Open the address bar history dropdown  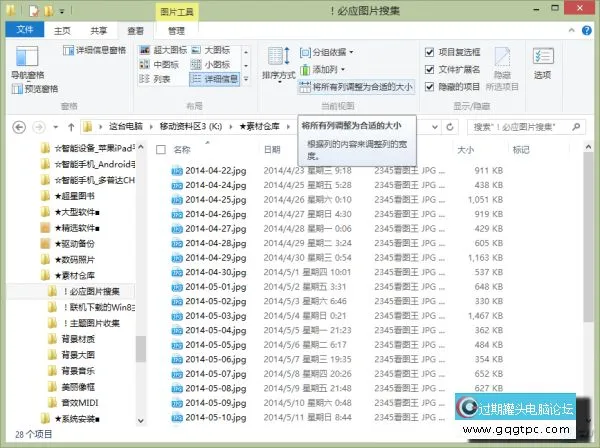pyautogui.click(x=435, y=127)
